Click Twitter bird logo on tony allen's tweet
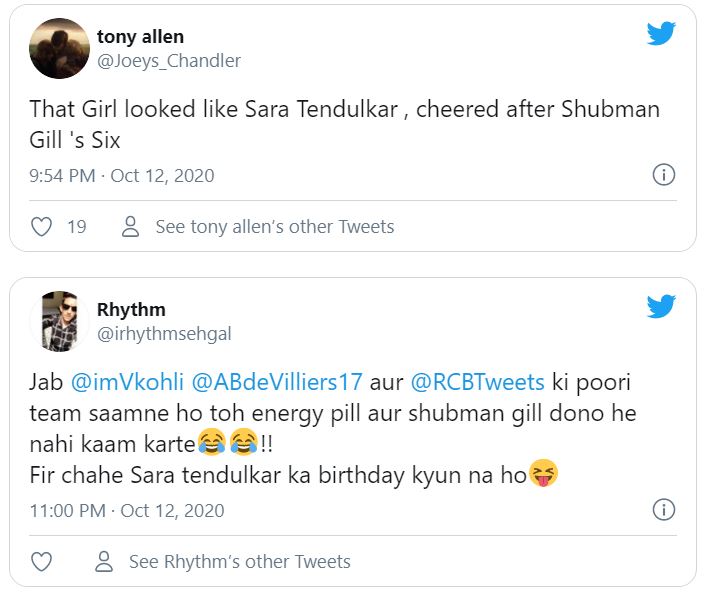Image resolution: width=705 pixels, height=608 pixels. [661, 33]
